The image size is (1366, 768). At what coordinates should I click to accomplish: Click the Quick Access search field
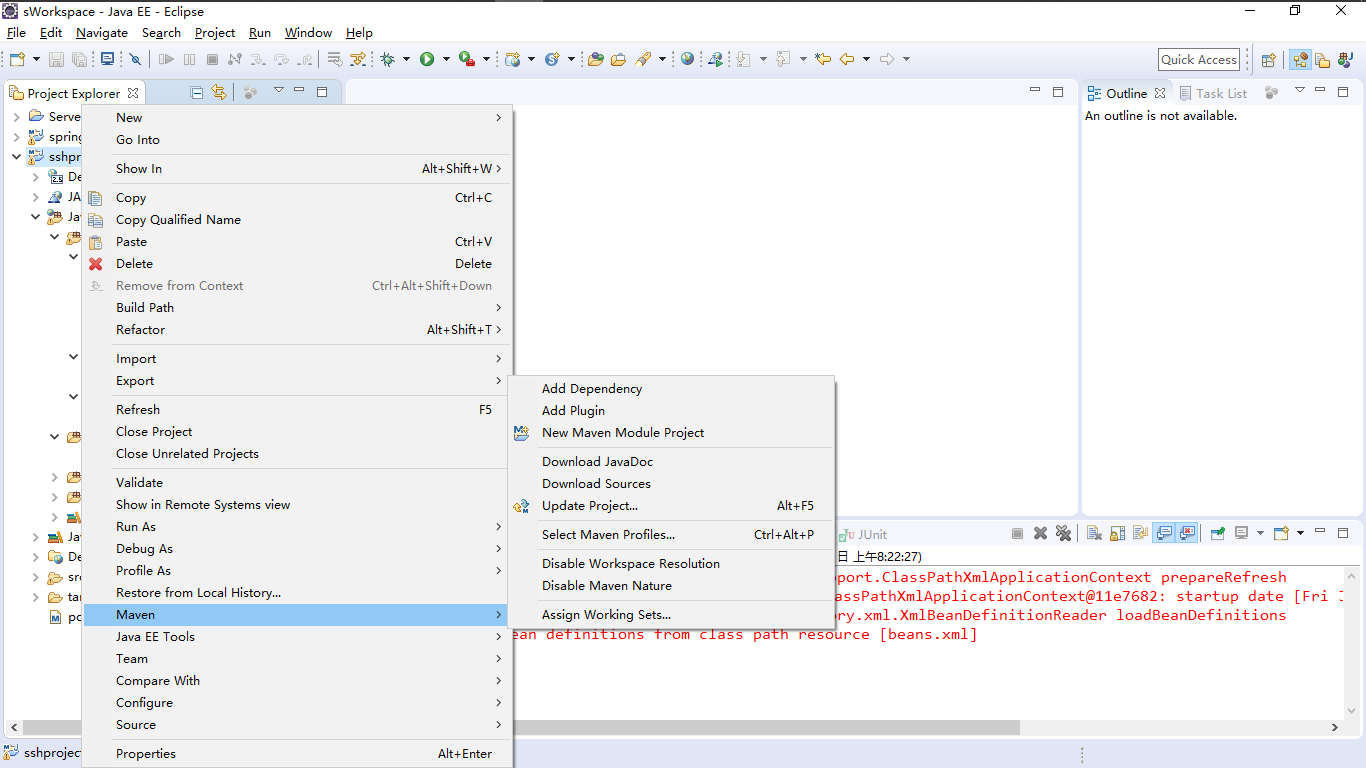1199,60
